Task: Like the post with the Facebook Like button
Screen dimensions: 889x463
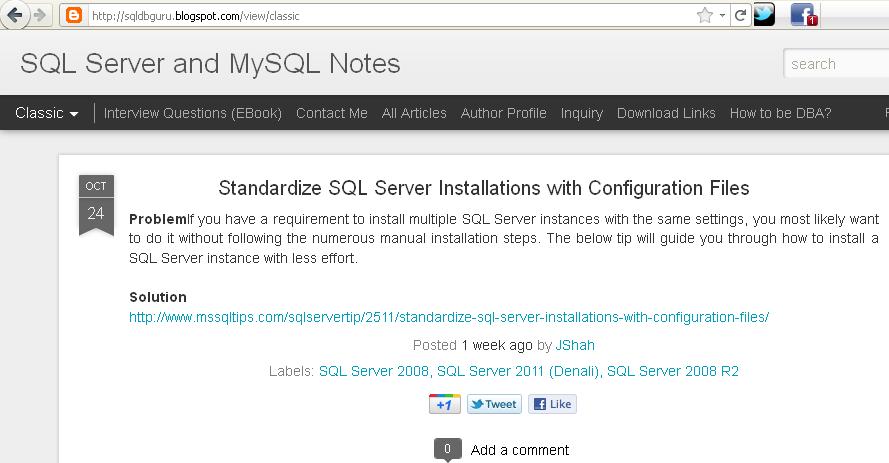Action: point(552,404)
